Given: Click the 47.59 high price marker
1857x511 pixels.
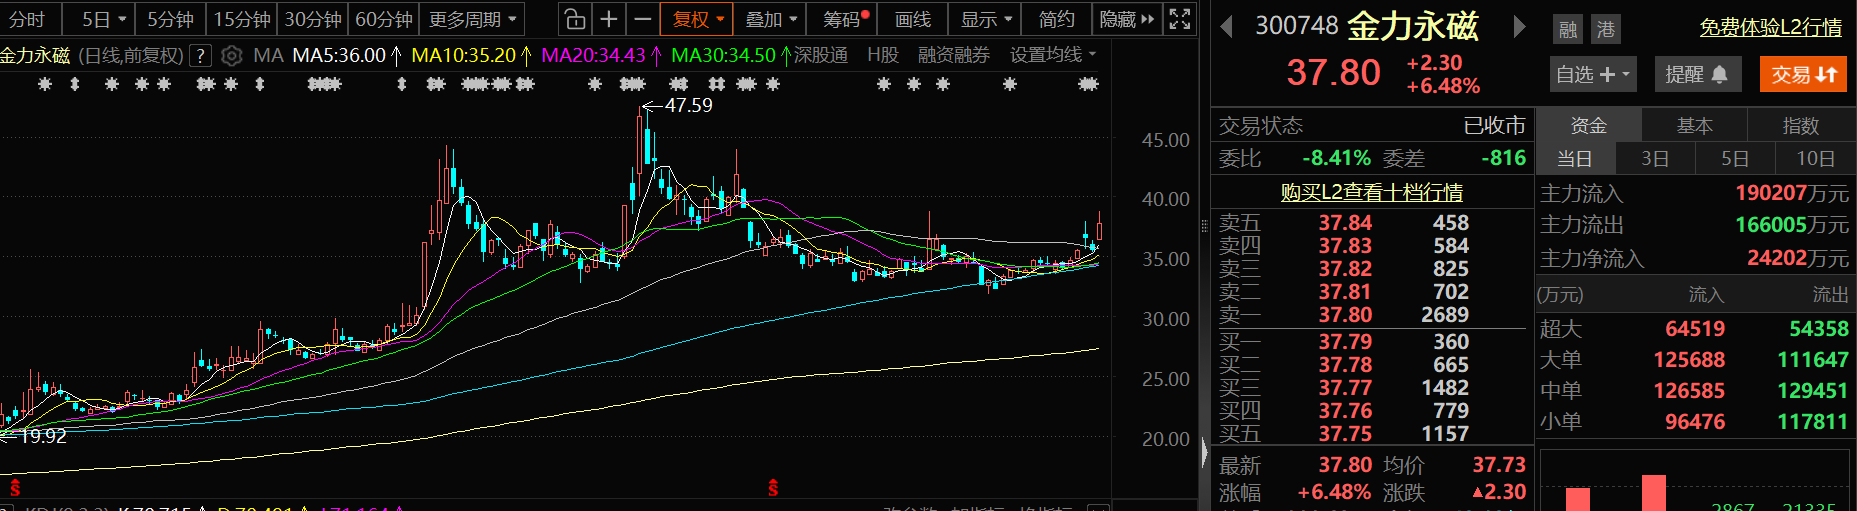Looking at the screenshot, I should tap(688, 105).
